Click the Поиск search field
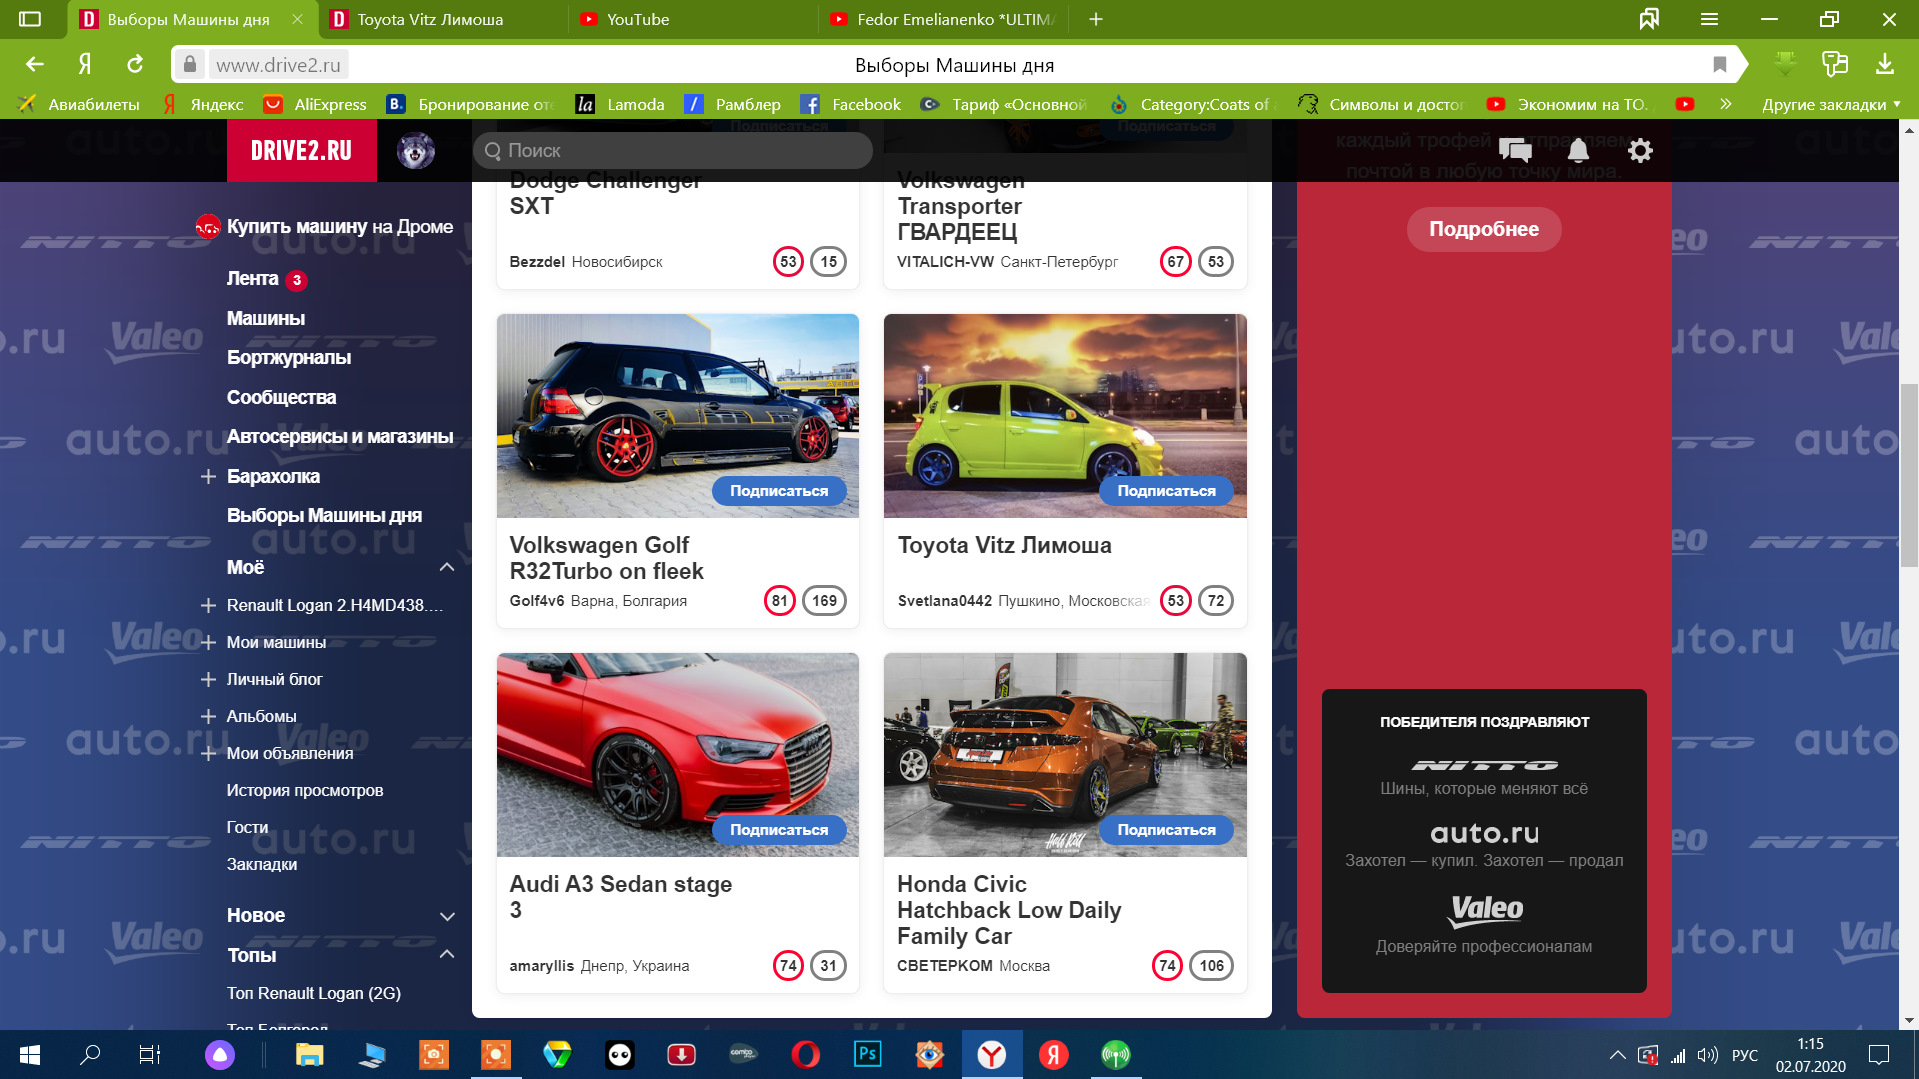This screenshot has width=1919, height=1079. pos(673,151)
